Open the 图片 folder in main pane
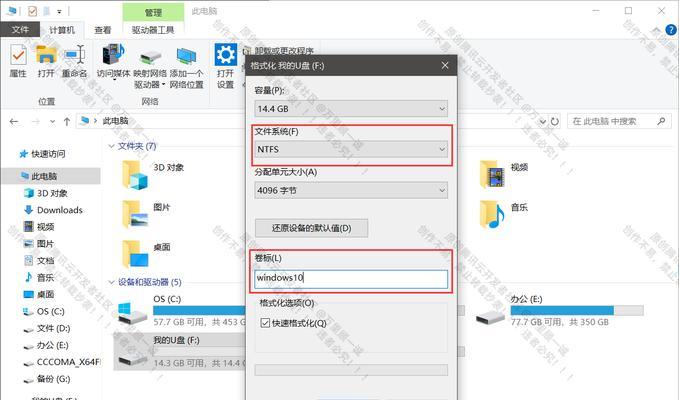Viewport: 679px width, 400px height. pyautogui.click(x=135, y=214)
